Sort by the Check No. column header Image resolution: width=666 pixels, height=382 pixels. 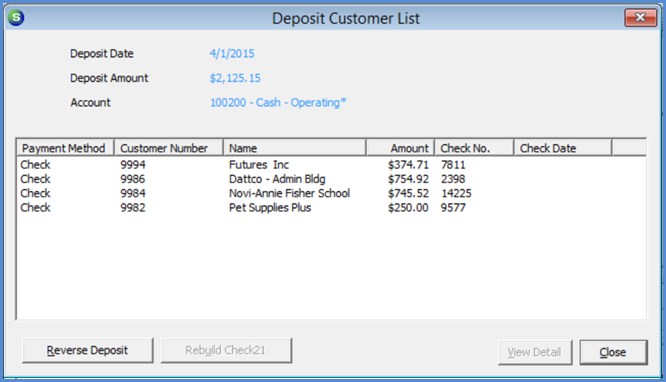click(474, 148)
